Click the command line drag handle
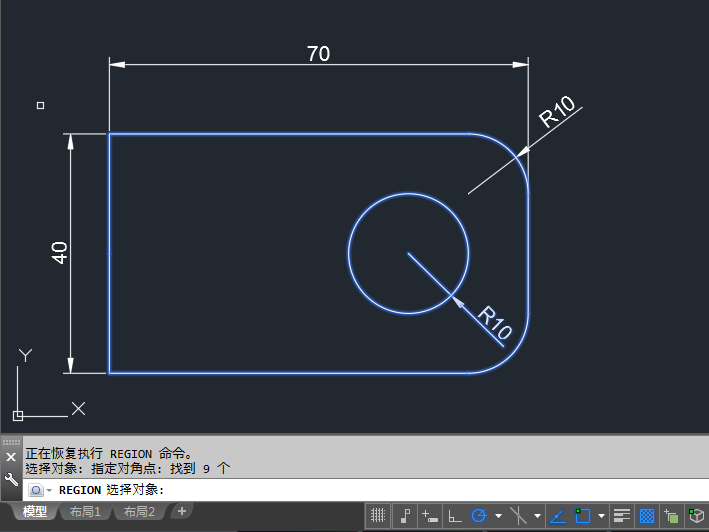The image size is (709, 532). point(11,442)
